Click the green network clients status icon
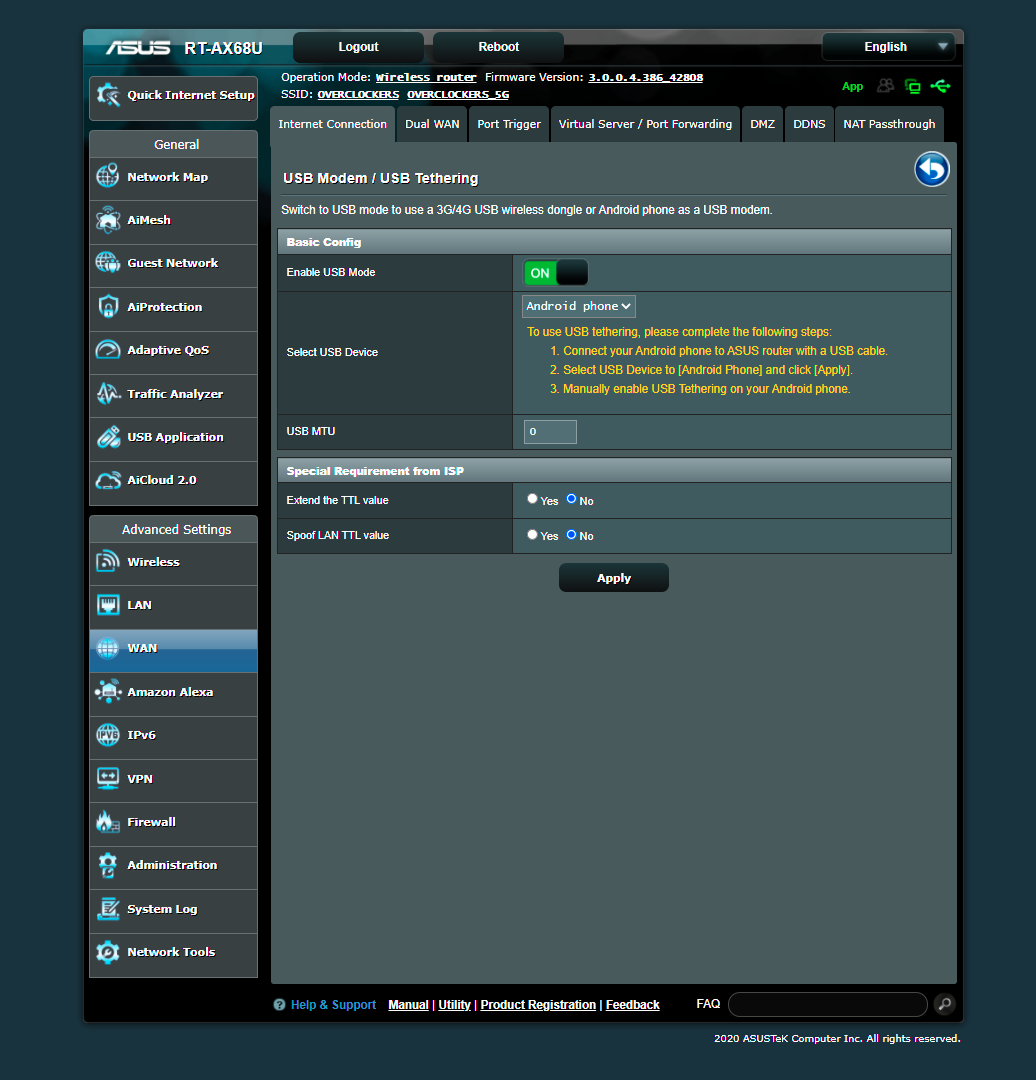1036x1080 pixels. click(x=913, y=86)
